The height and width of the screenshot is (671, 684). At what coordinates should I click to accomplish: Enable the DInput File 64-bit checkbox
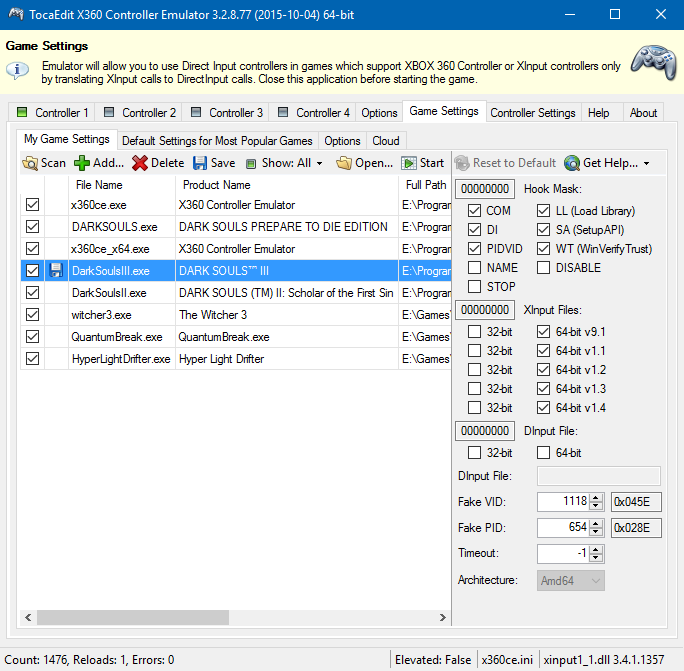543,452
